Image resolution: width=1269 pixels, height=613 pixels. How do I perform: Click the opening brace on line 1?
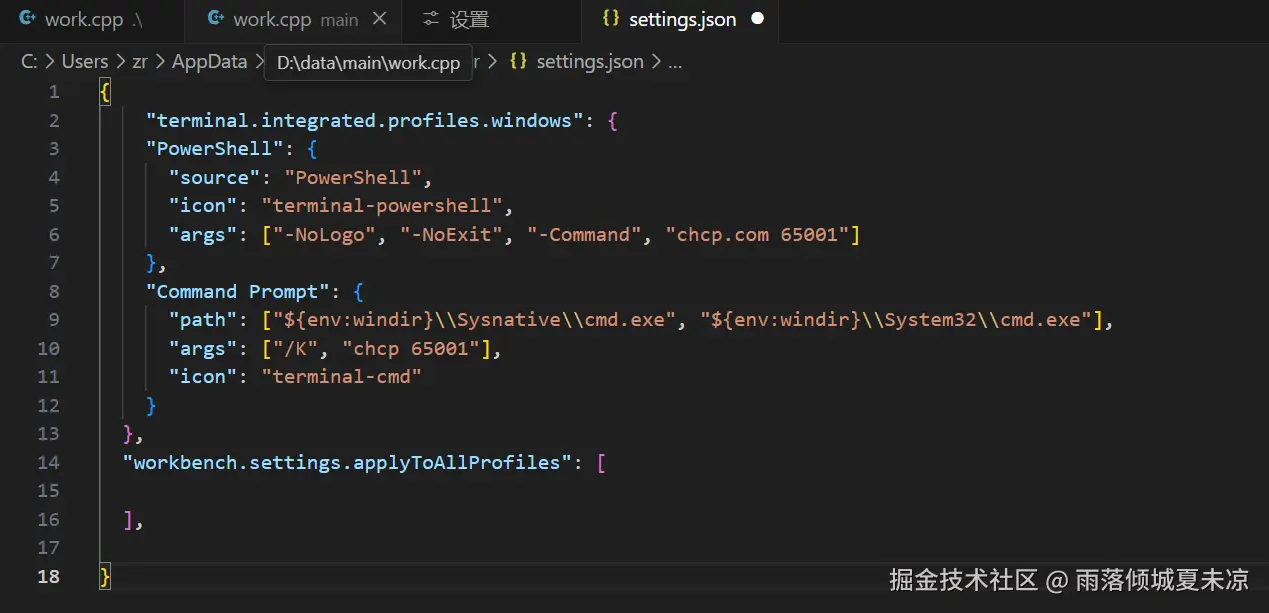pos(105,91)
